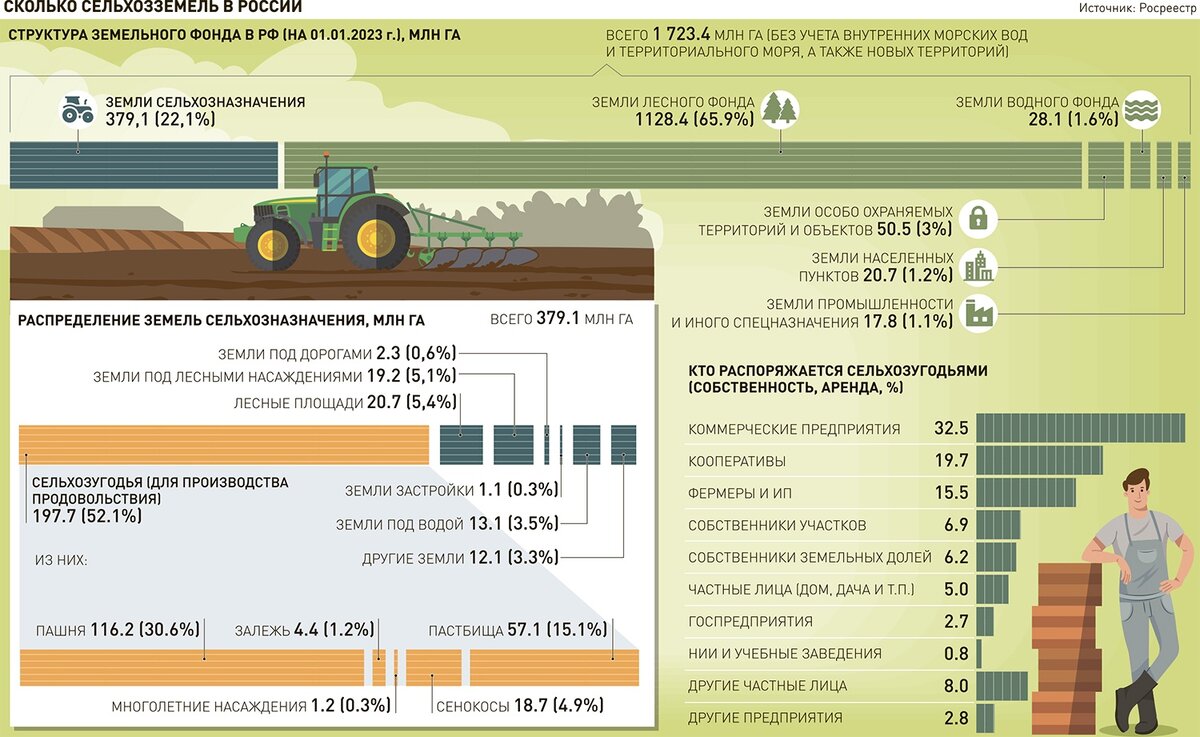Click the trees icon for forest fund

click(780, 108)
